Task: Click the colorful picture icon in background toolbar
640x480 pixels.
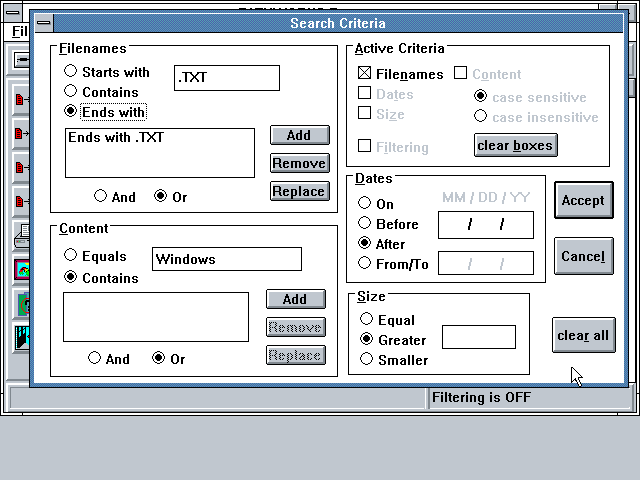Action: (22, 270)
